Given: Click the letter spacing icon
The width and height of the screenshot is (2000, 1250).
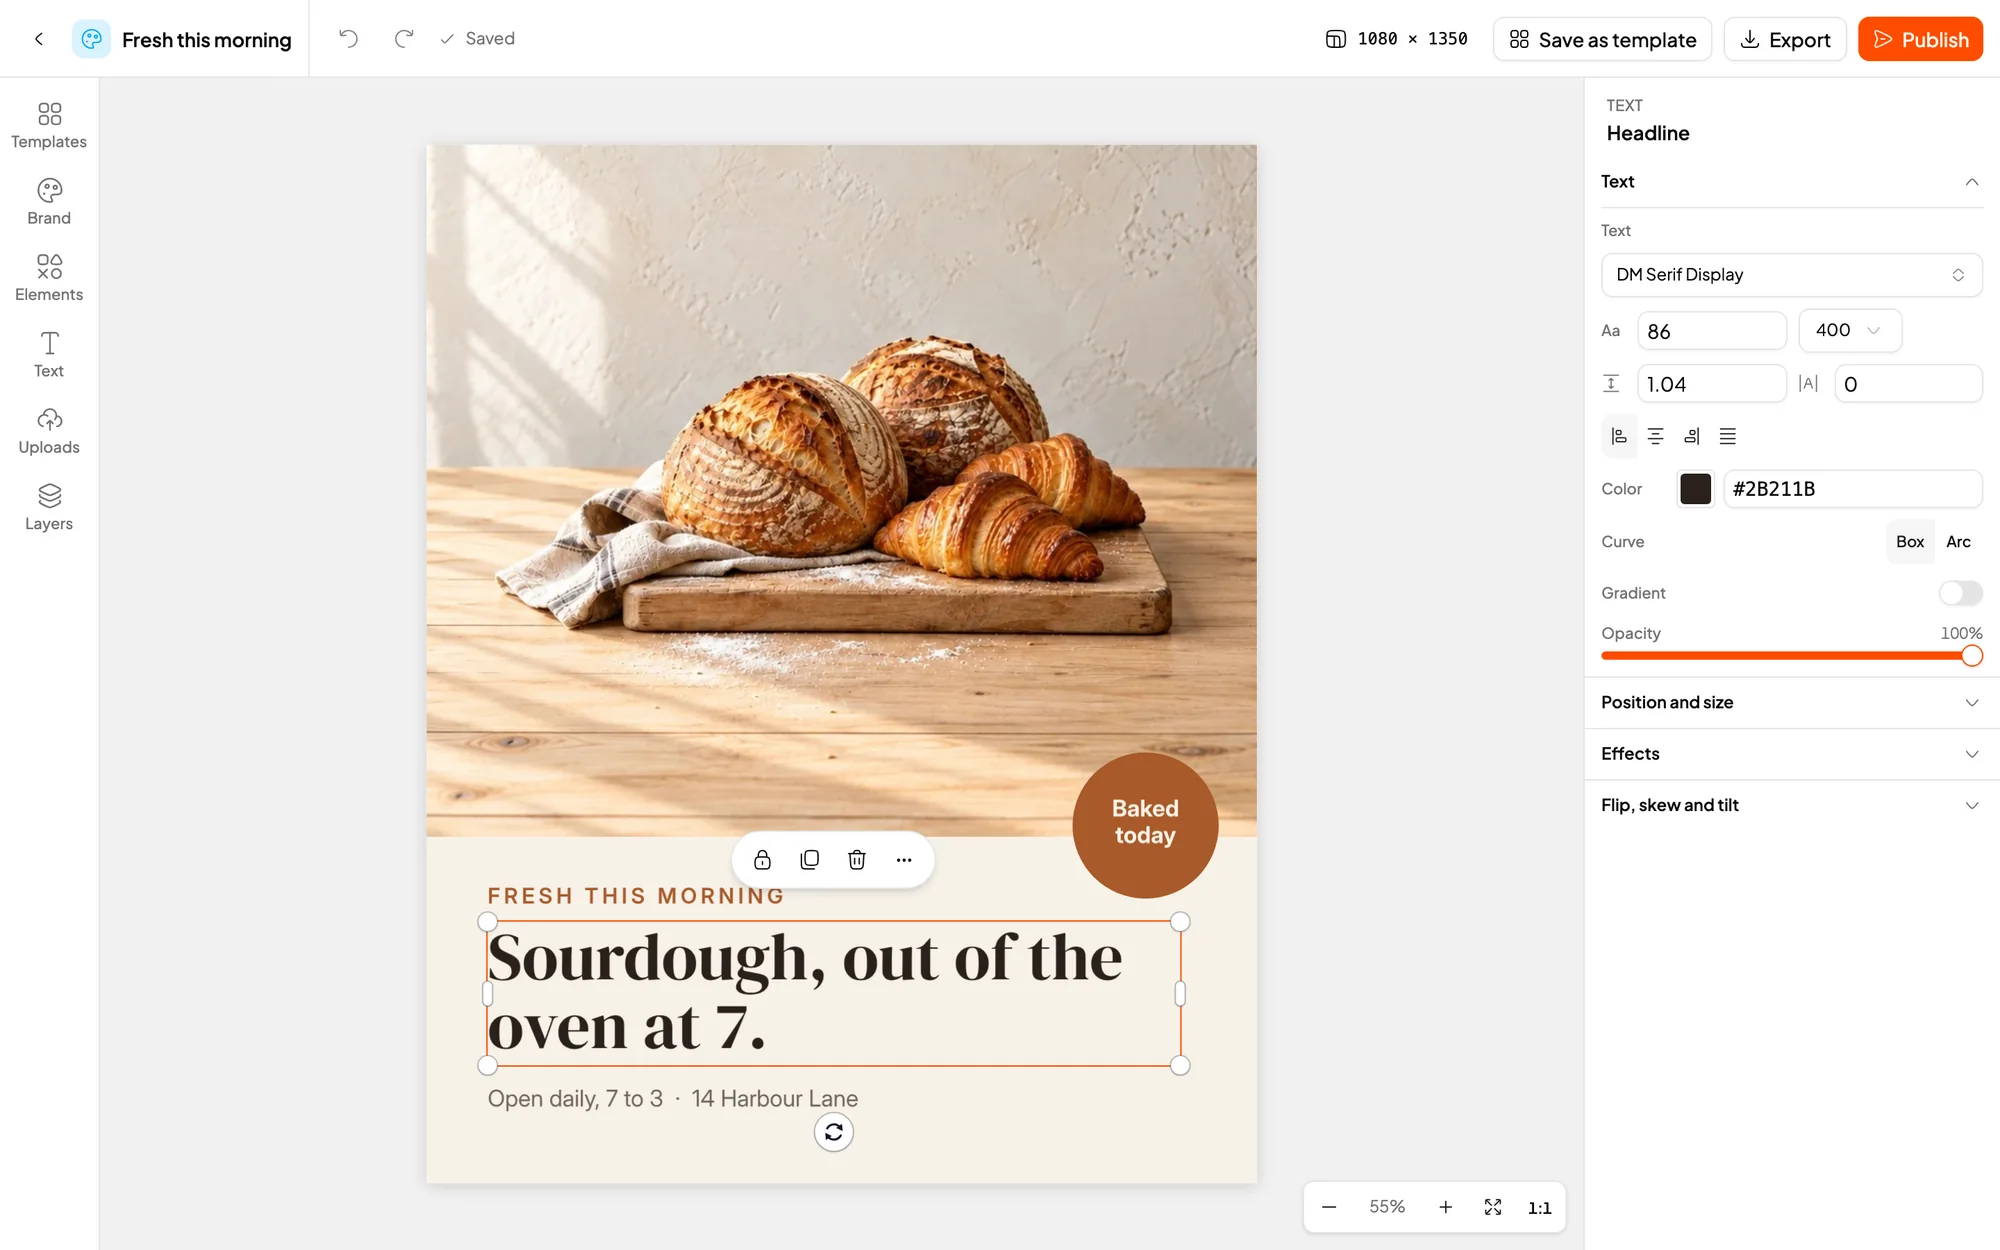Looking at the screenshot, I should pyautogui.click(x=1808, y=384).
